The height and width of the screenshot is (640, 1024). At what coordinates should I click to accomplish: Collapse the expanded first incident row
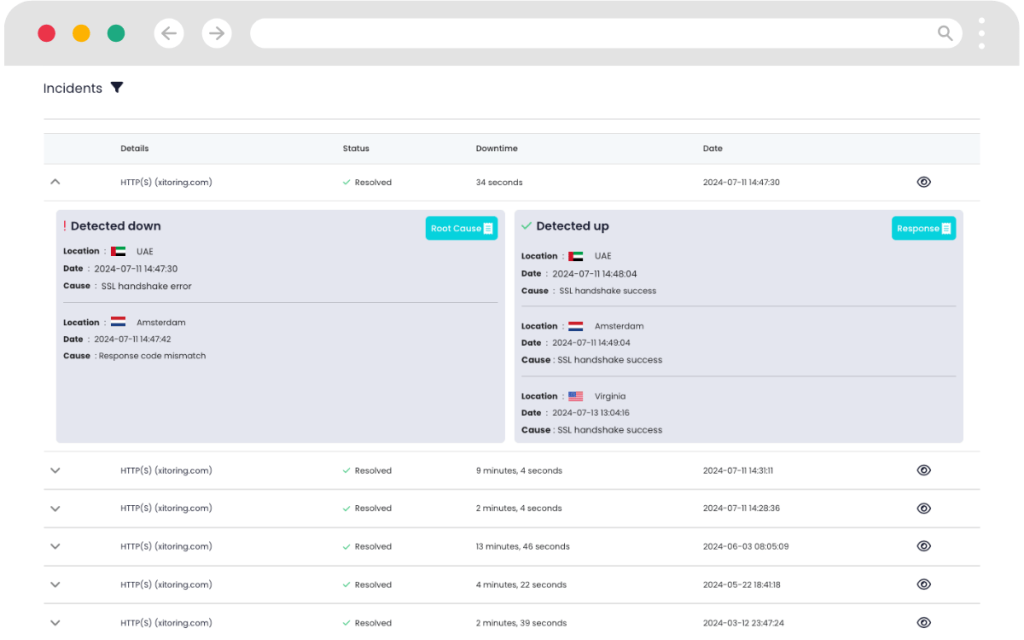coord(55,181)
